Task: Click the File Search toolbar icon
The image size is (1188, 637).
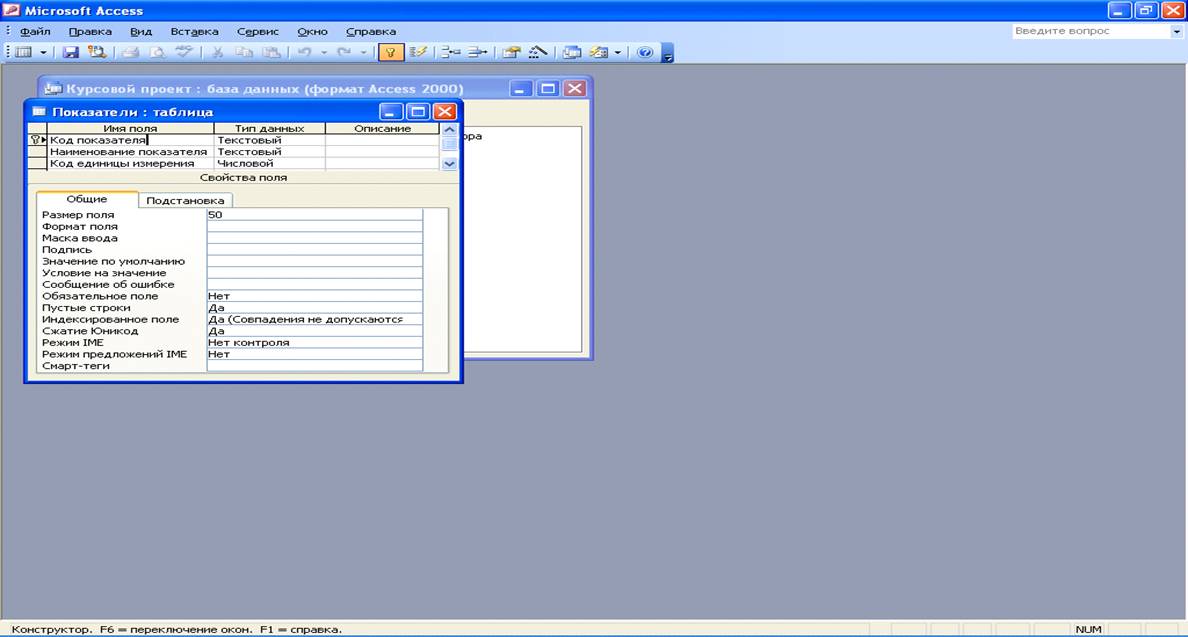Action: (x=96, y=52)
